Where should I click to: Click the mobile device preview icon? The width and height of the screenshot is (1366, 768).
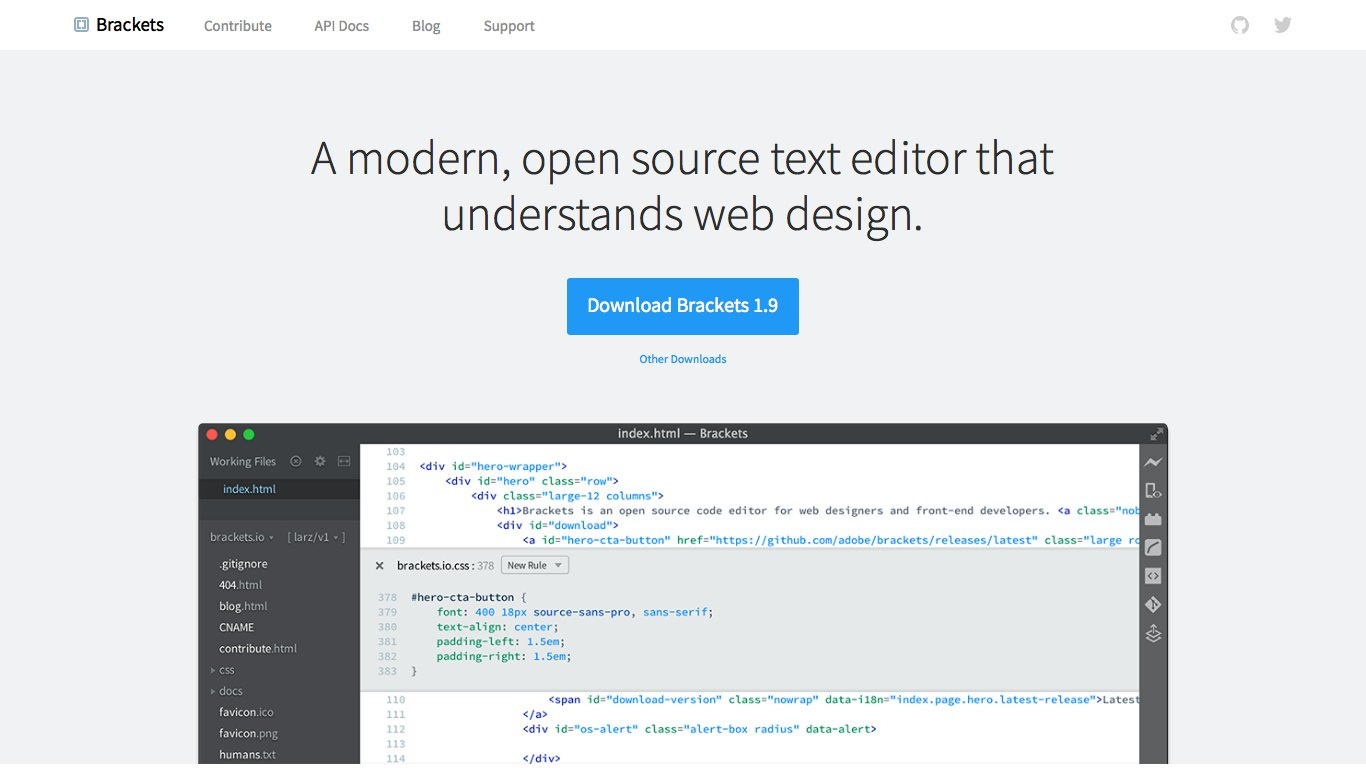1153,490
